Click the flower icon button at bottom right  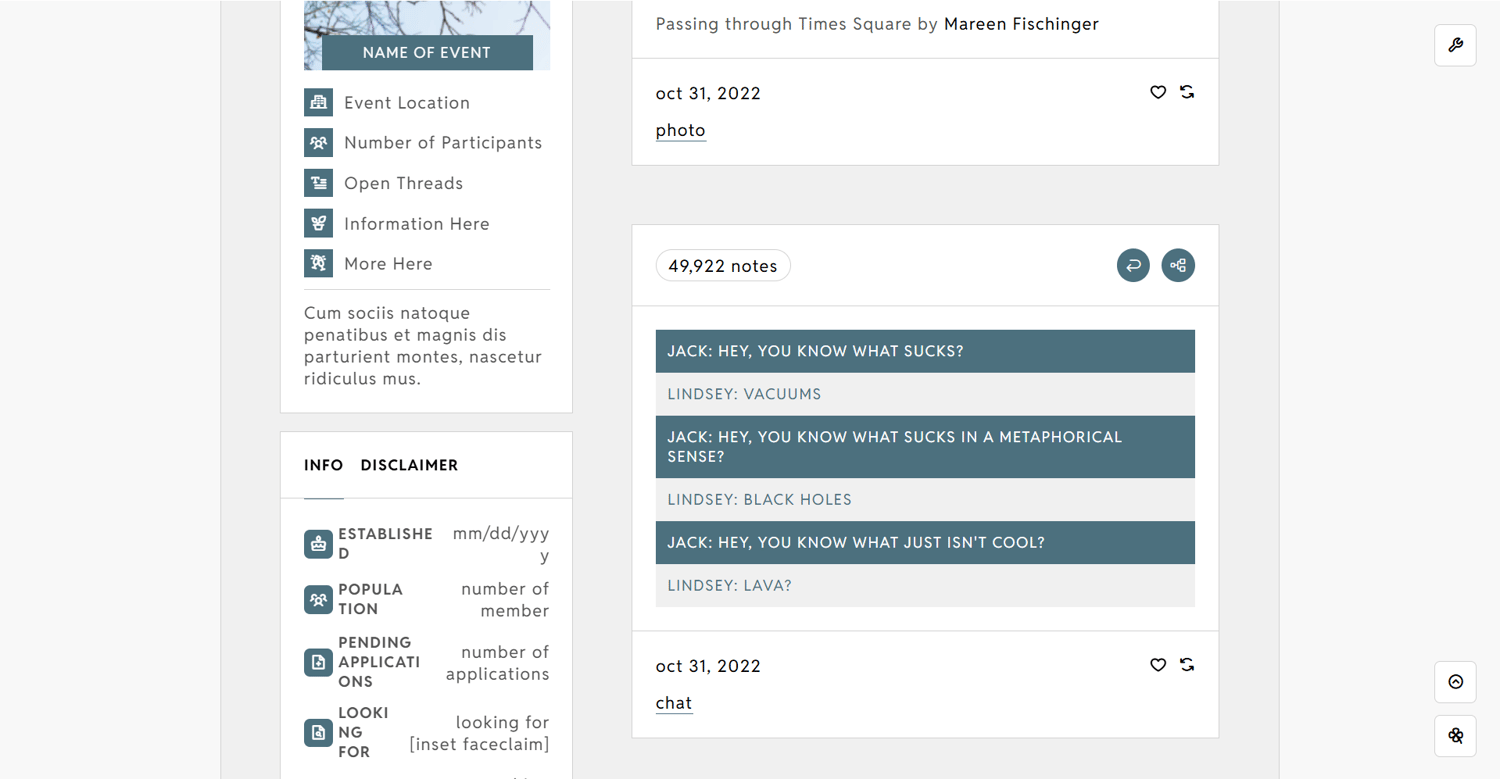point(1455,736)
